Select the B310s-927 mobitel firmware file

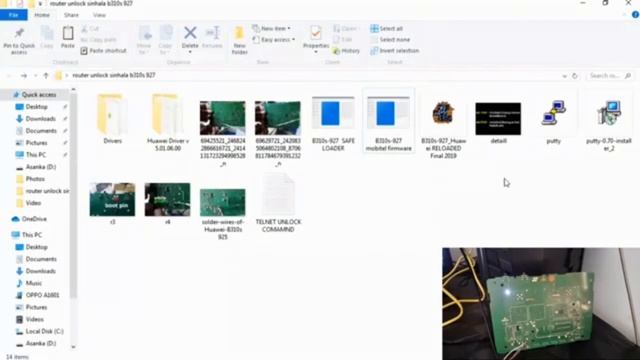(x=388, y=122)
